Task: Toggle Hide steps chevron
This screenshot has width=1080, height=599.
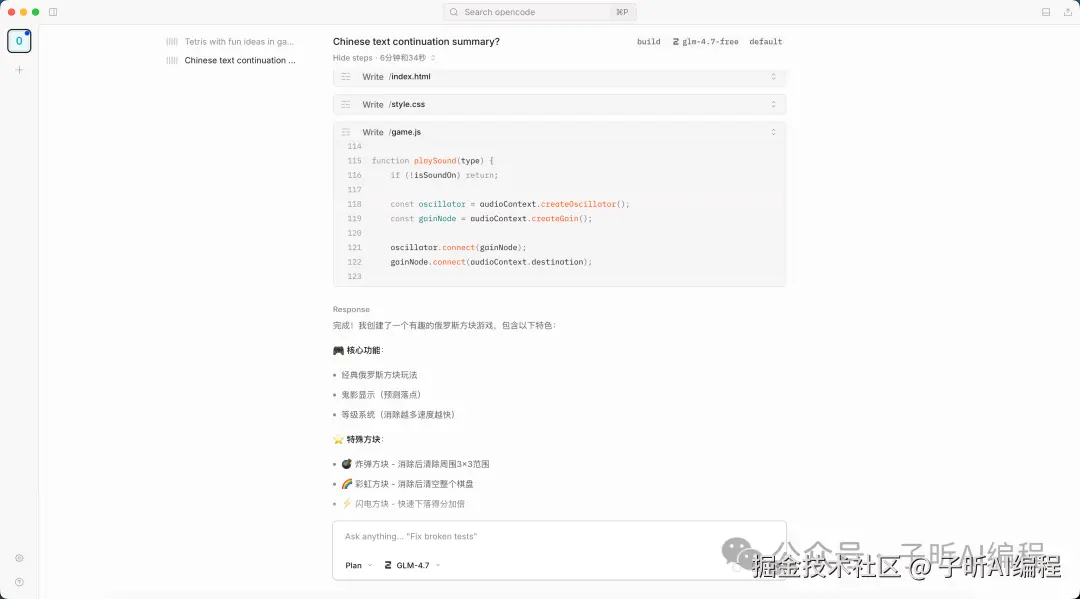Action: tap(433, 59)
